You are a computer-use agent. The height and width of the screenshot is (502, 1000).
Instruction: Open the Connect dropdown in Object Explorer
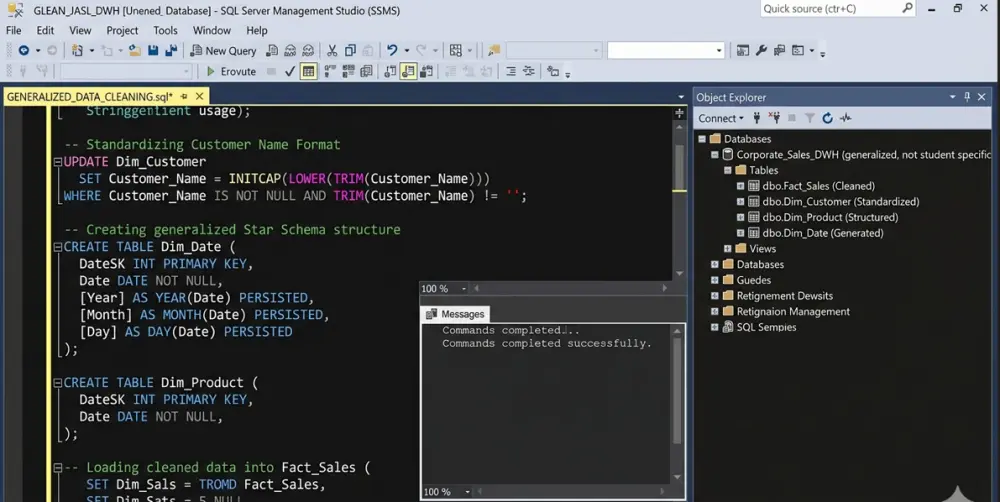point(721,118)
